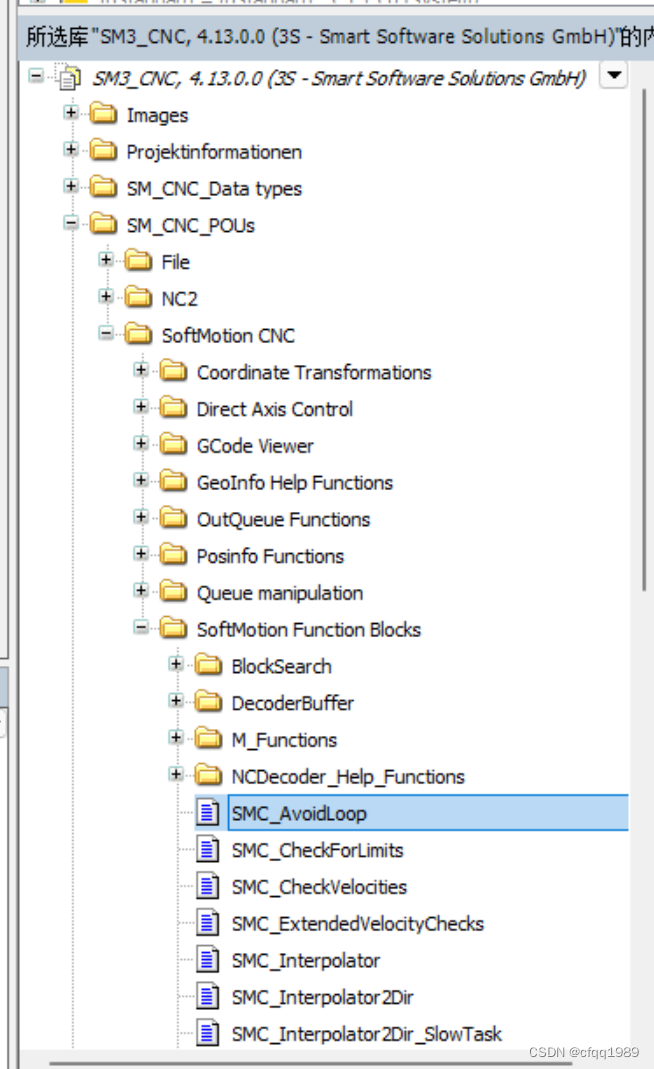Viewport: 654px width, 1069px height.
Task: Click the File folder icon
Action: (x=138, y=260)
